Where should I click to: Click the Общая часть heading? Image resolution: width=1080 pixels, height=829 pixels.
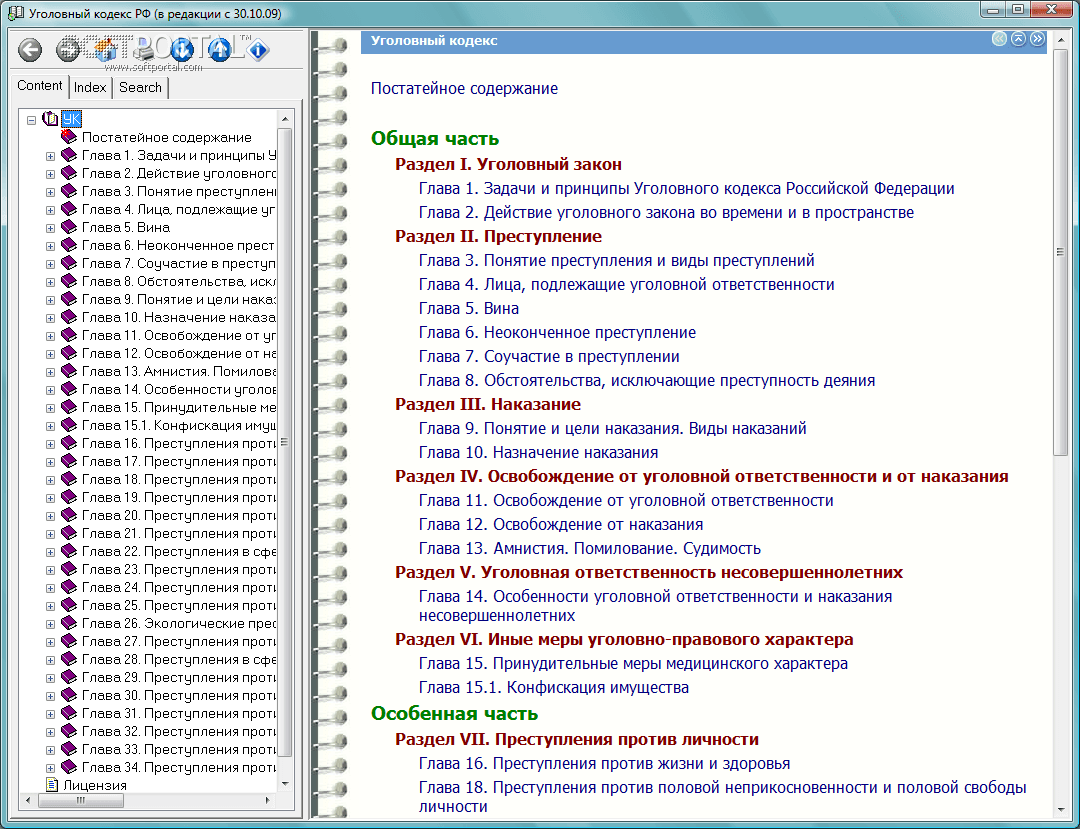435,138
